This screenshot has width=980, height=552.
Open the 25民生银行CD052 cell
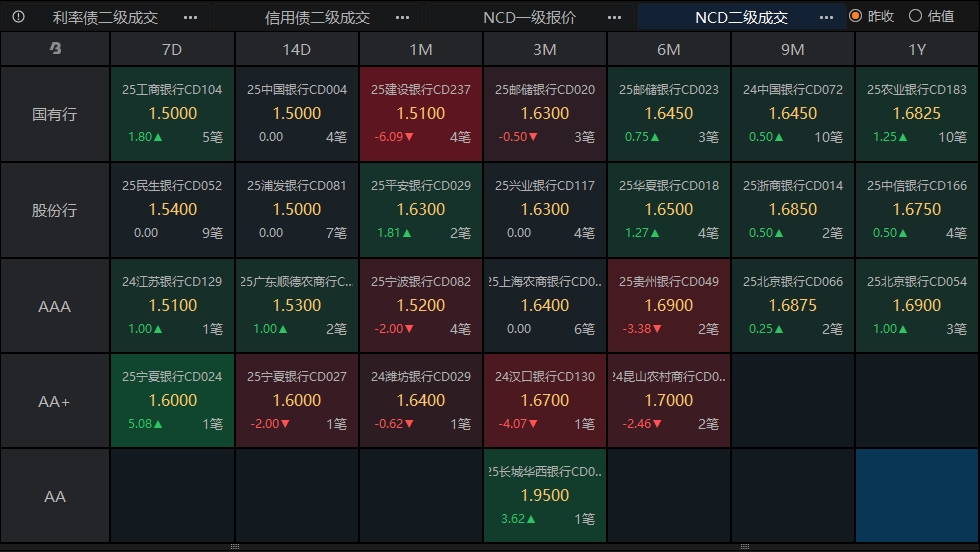(x=172, y=210)
